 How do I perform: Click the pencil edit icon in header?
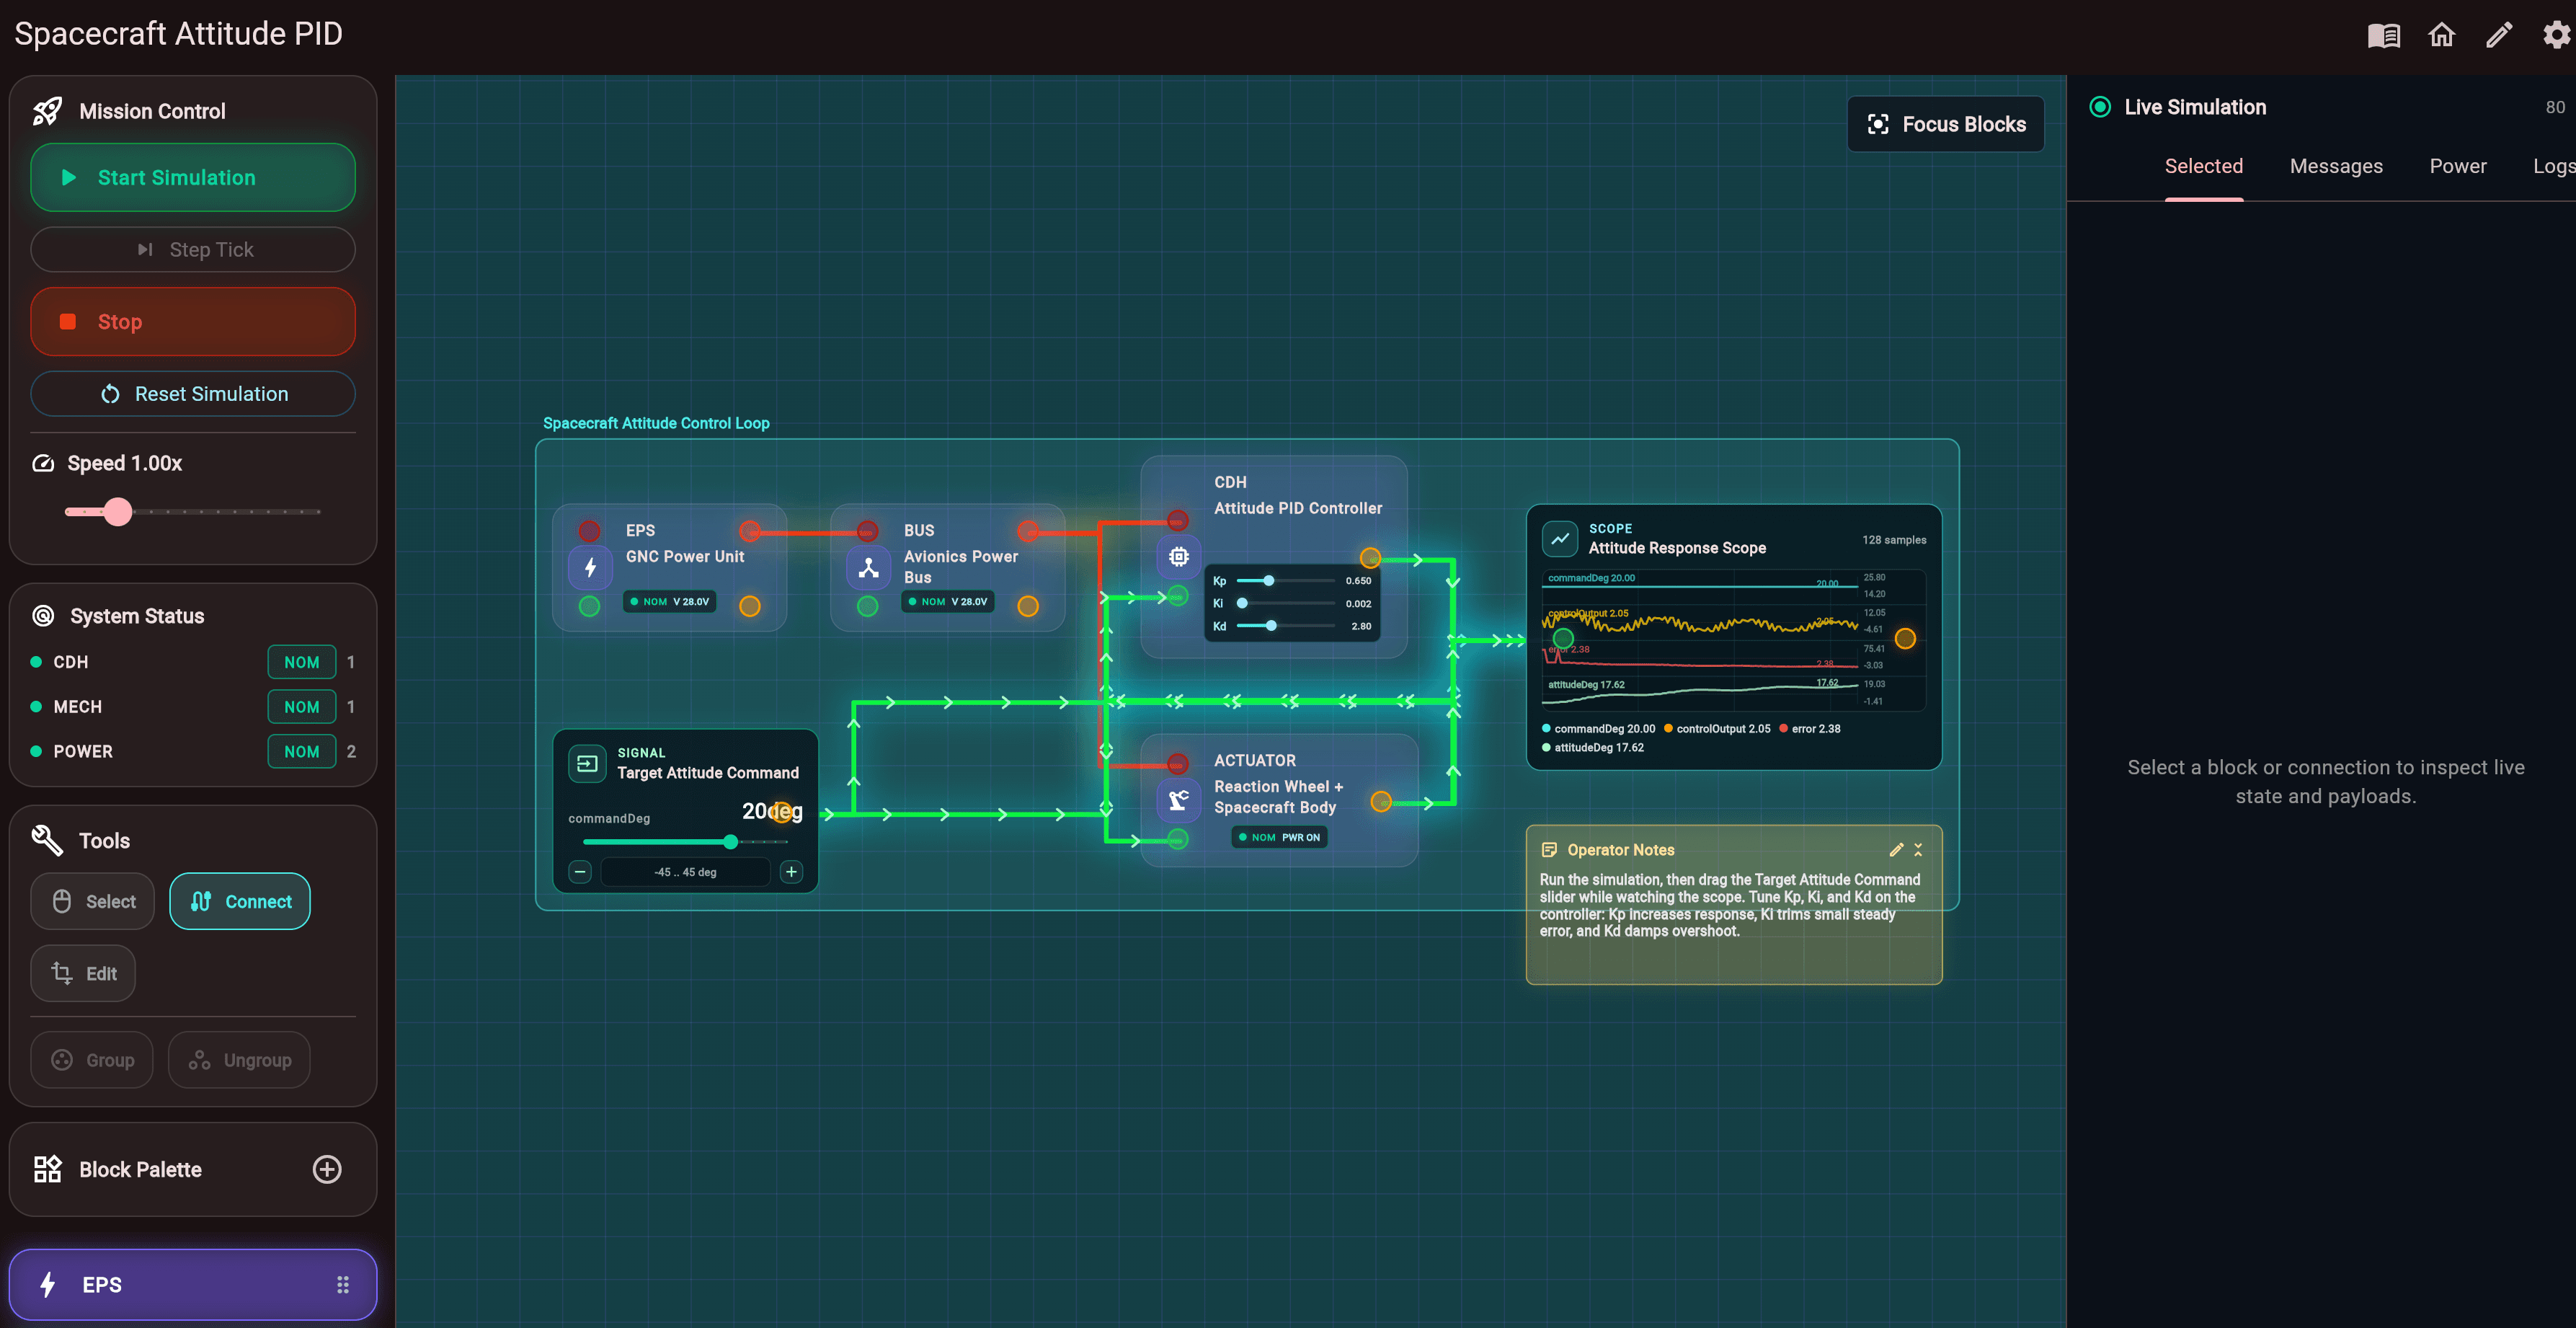[2498, 35]
